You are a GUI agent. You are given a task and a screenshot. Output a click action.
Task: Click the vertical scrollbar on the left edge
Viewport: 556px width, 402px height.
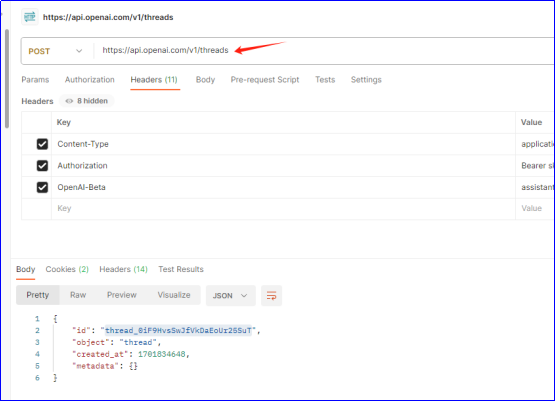tap(7, 79)
